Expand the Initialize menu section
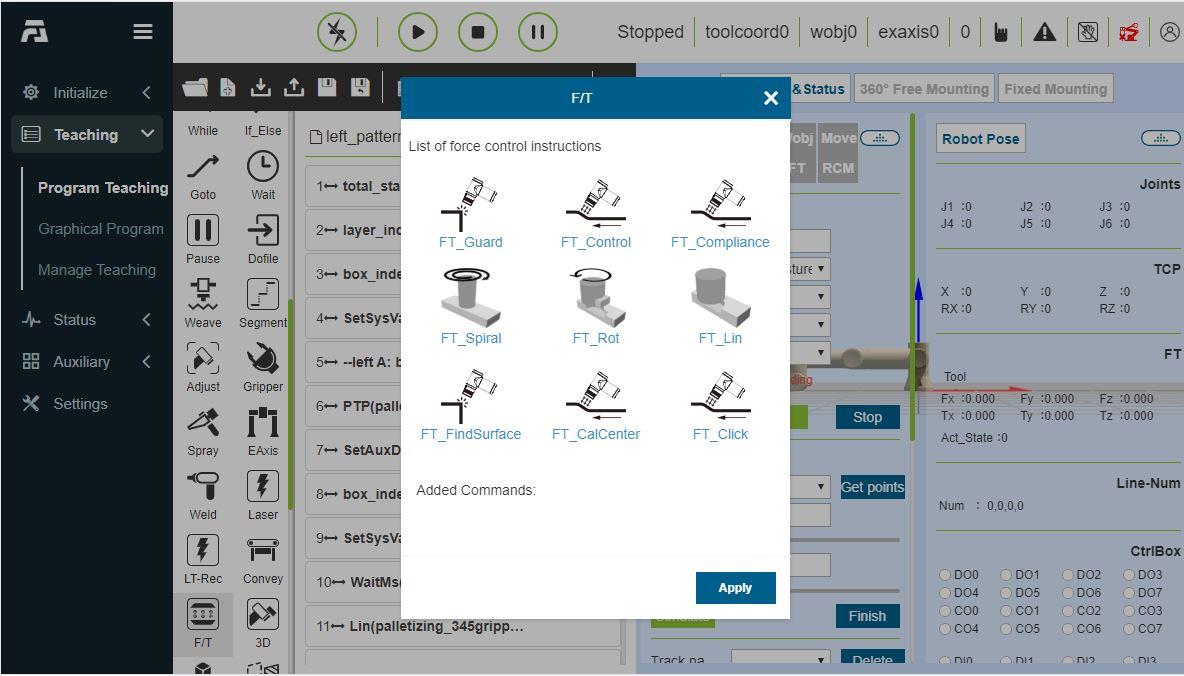 (87, 93)
